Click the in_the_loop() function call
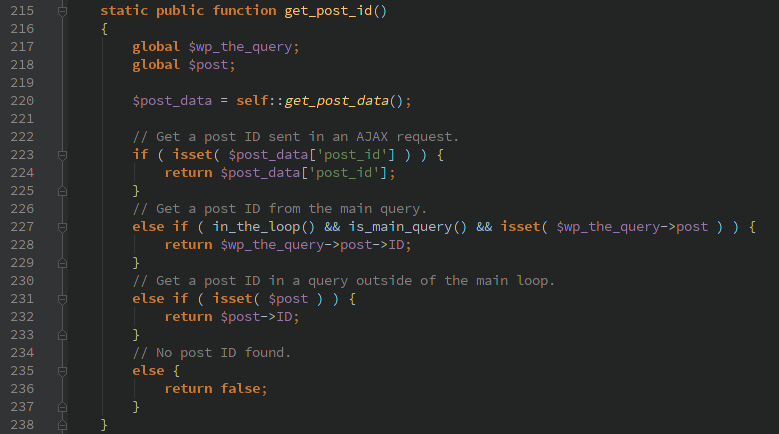This screenshot has width=779, height=434. pyautogui.click(x=264, y=227)
